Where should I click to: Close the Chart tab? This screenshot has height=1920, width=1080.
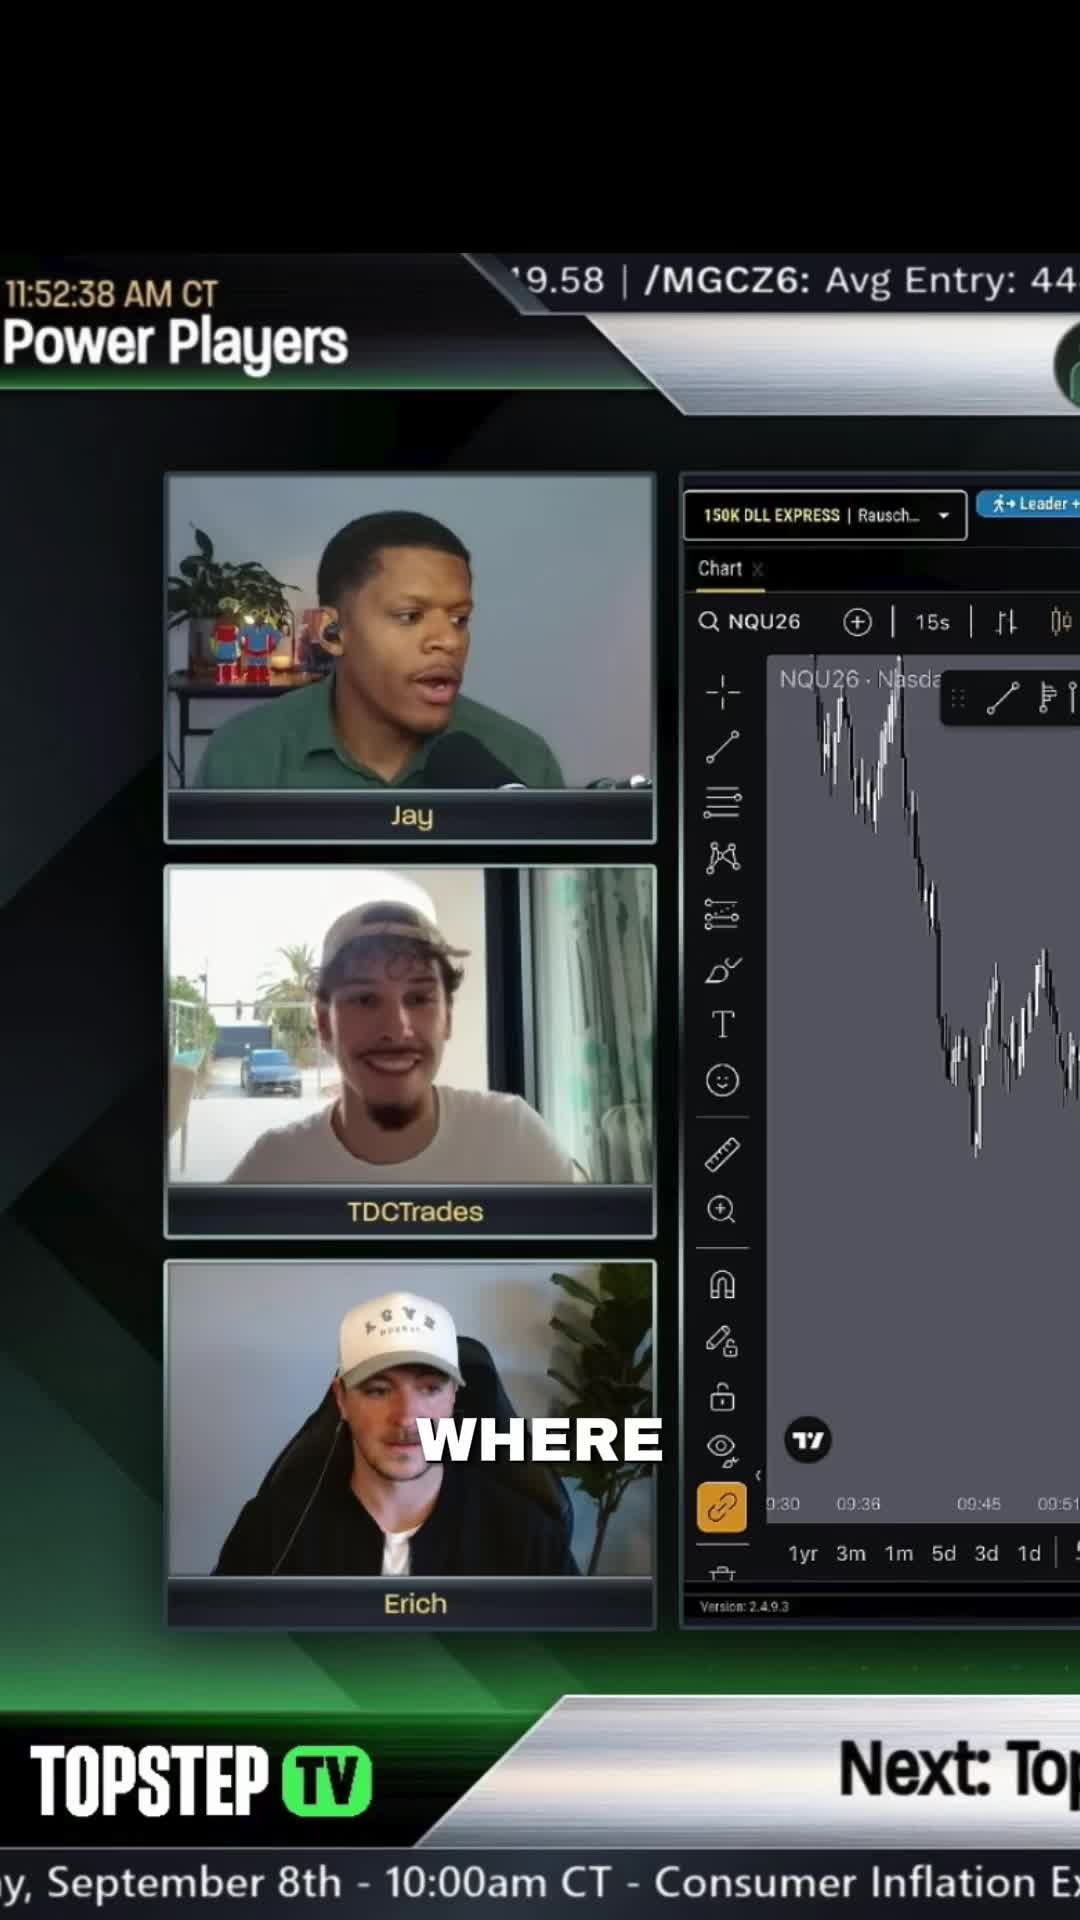(x=757, y=569)
